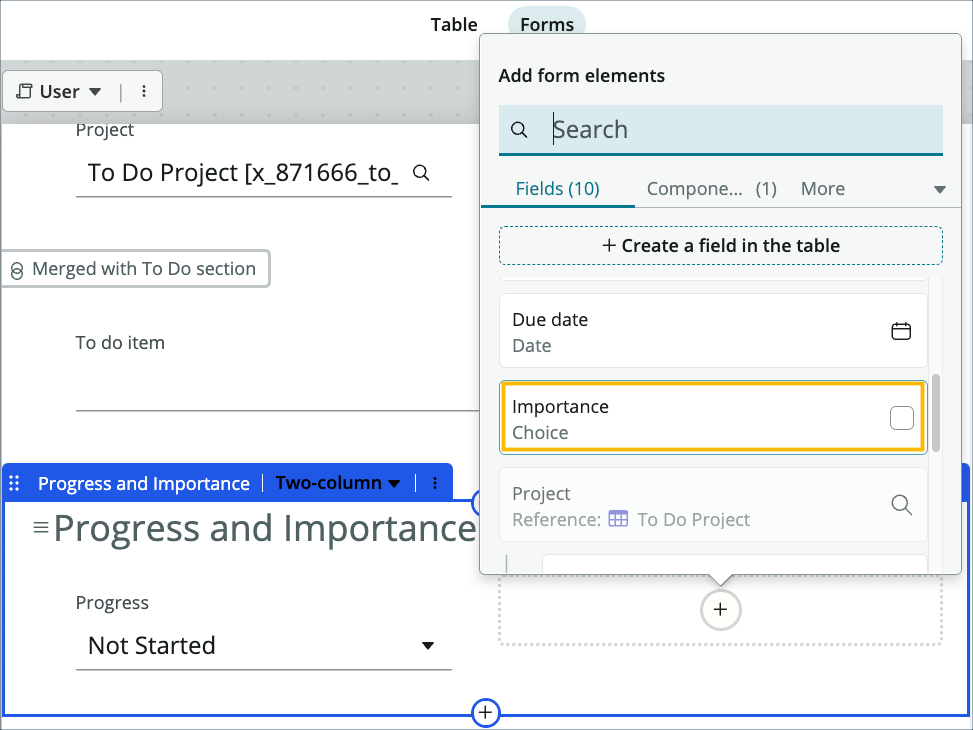Expand the Not Started Progress dropdown
Screen dimensions: 973x730
coord(428,646)
